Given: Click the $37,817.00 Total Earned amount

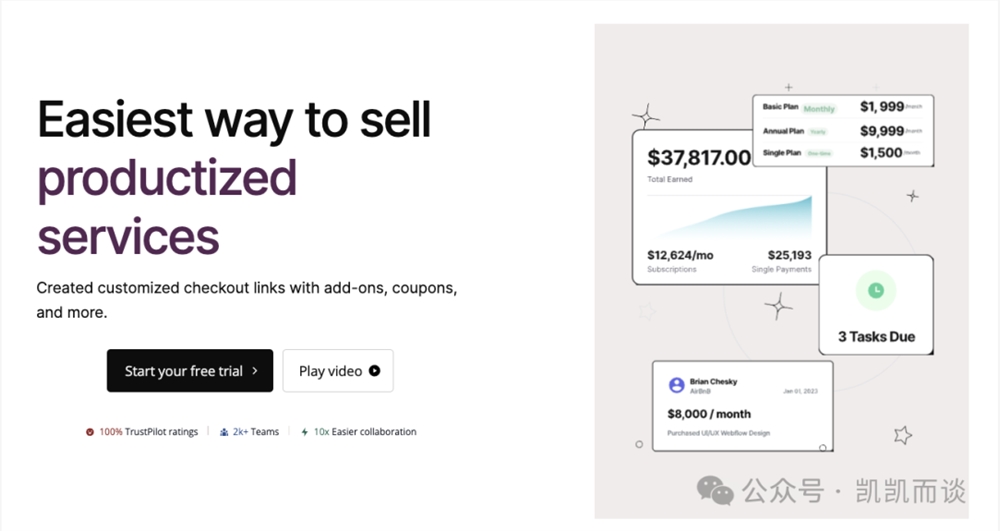Looking at the screenshot, I should coord(699,157).
